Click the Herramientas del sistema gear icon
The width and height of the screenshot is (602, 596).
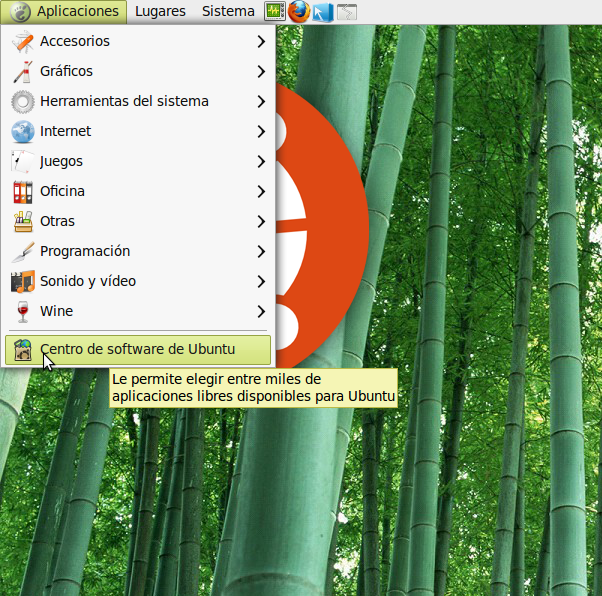click(23, 101)
